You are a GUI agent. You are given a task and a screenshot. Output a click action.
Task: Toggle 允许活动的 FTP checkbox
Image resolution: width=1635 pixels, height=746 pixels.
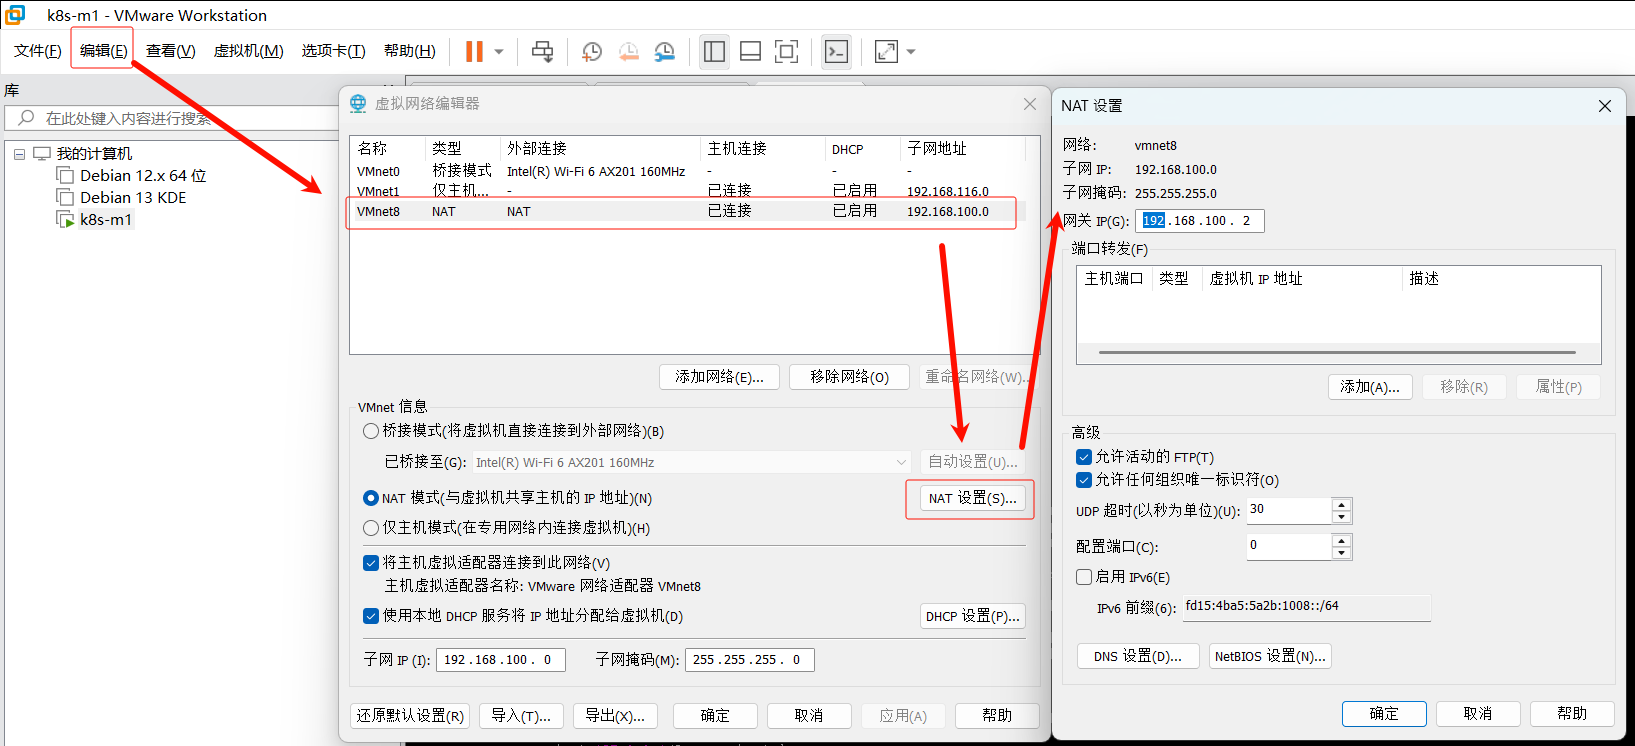coord(1083,457)
